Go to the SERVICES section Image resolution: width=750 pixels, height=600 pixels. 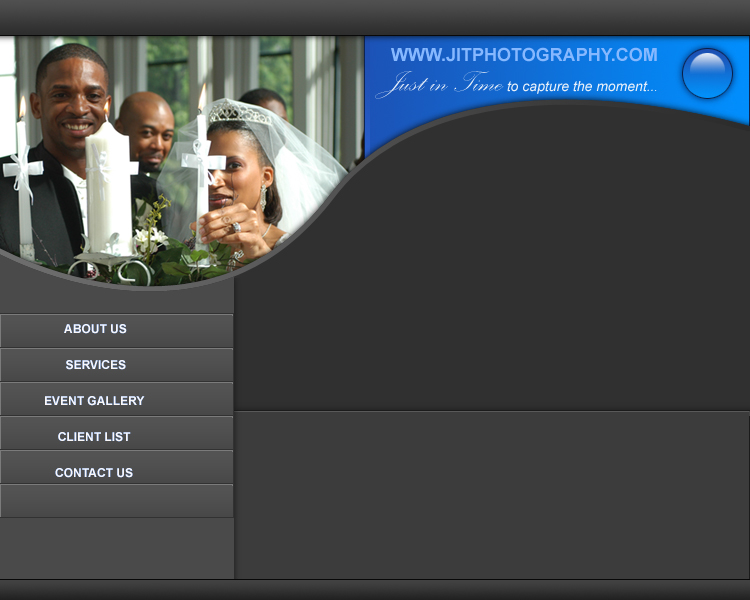pyautogui.click(x=117, y=365)
